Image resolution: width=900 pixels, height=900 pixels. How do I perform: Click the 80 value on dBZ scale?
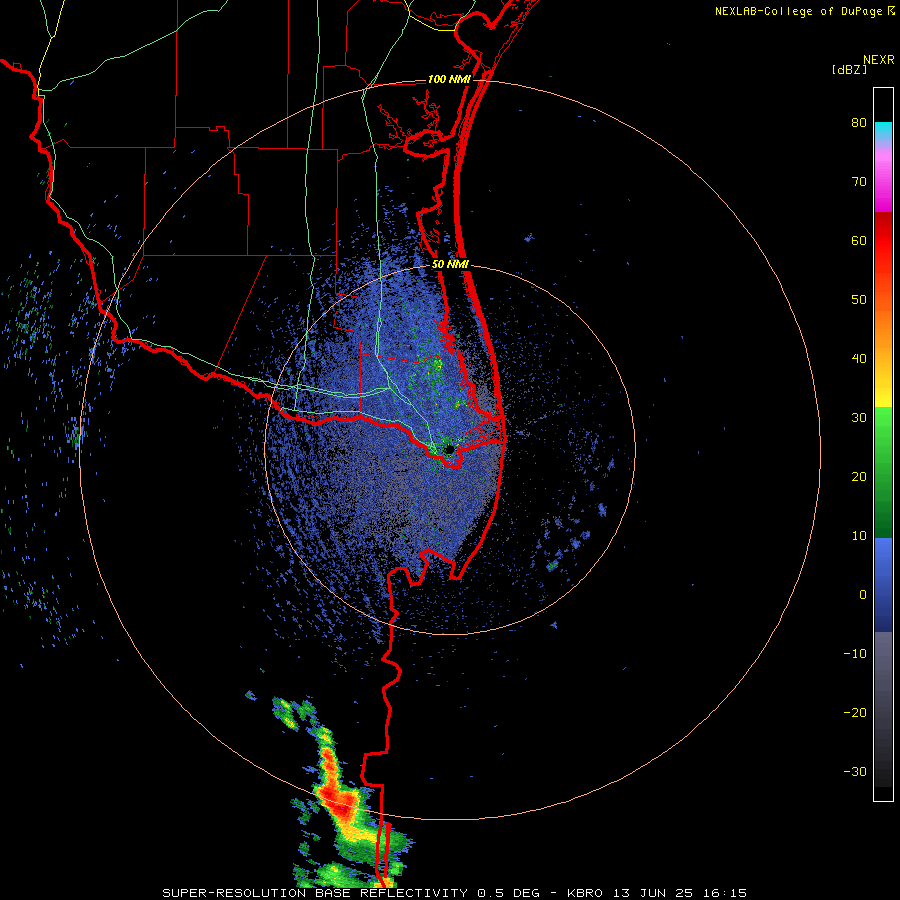(859, 123)
